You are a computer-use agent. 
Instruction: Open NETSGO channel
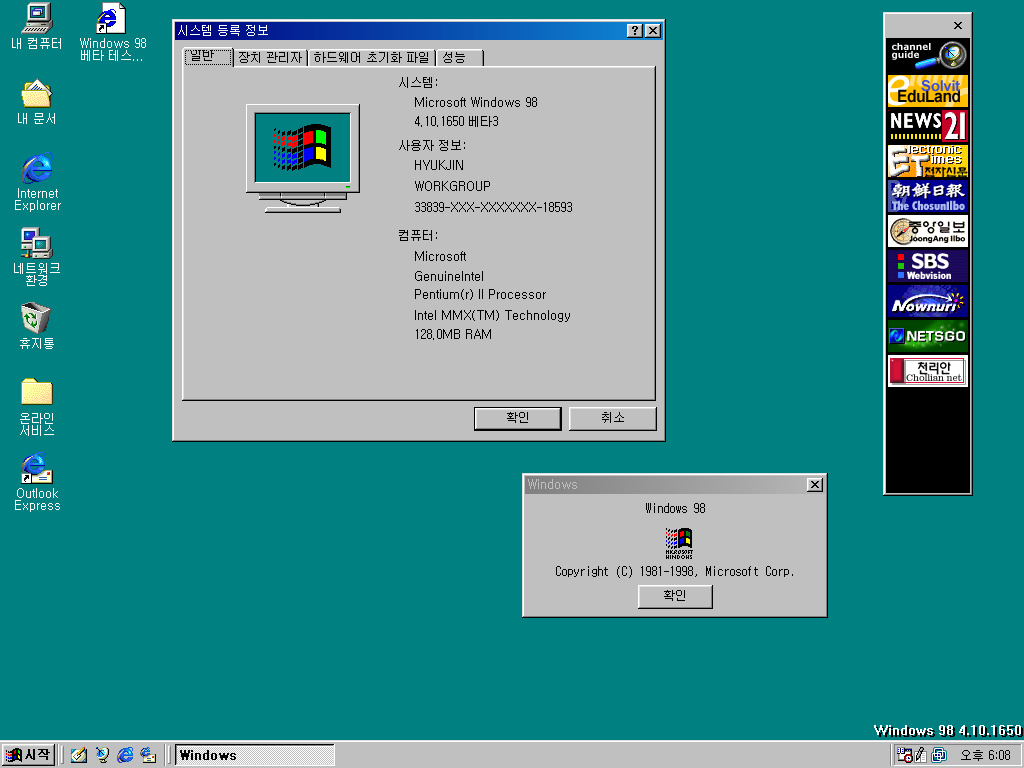(927, 336)
